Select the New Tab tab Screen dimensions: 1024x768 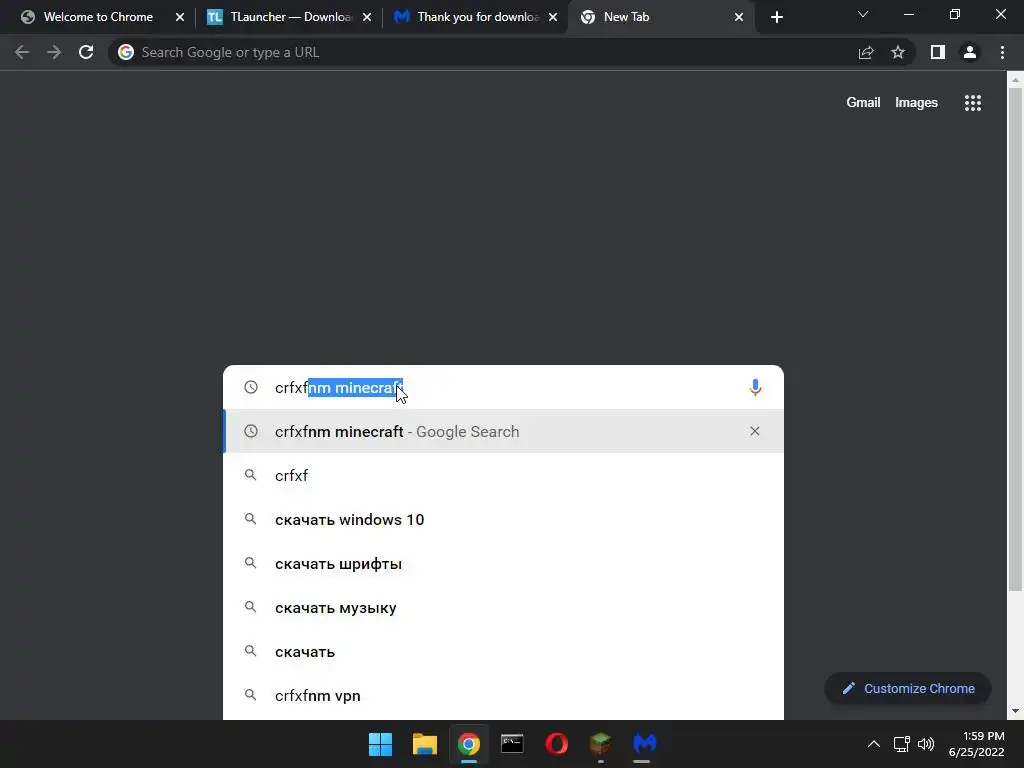pyautogui.click(x=661, y=17)
